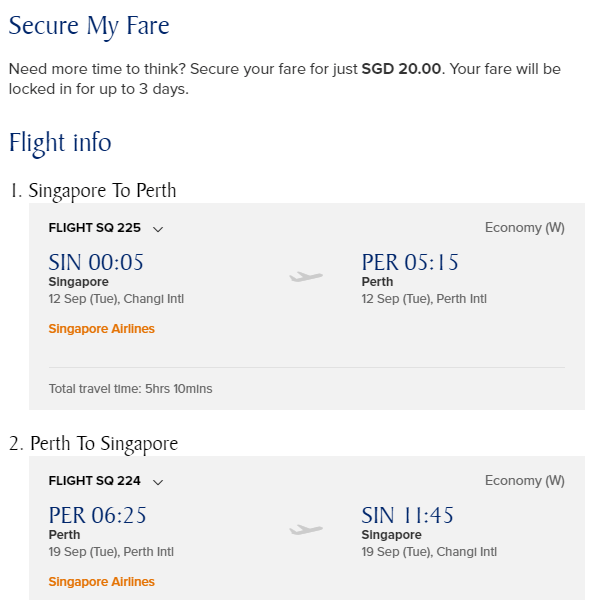Select the Secure My Fare heading

89,26
